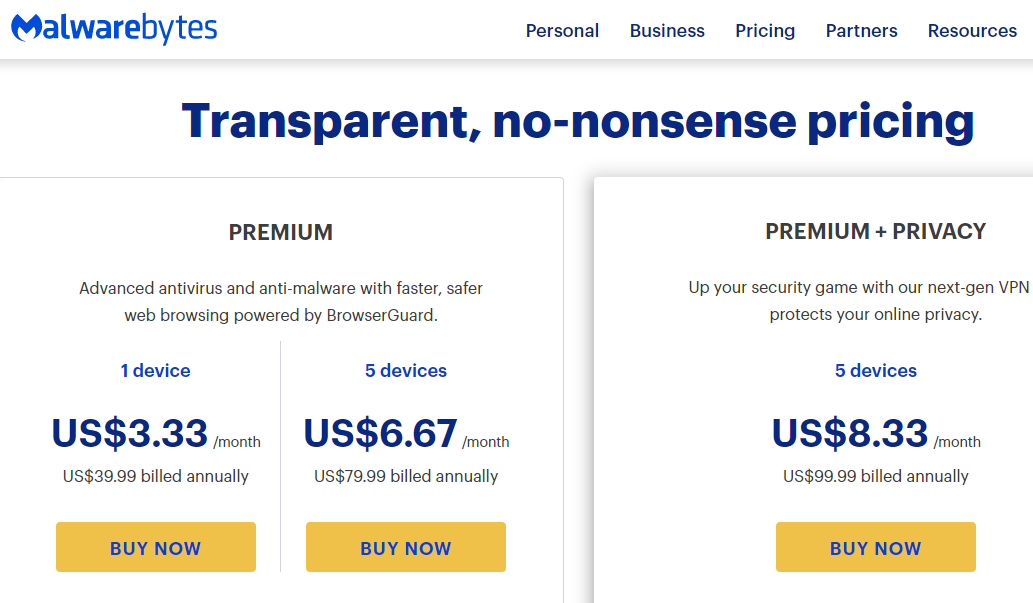1033x603 pixels.
Task: Select Premium 5 devices option
Action: (406, 370)
